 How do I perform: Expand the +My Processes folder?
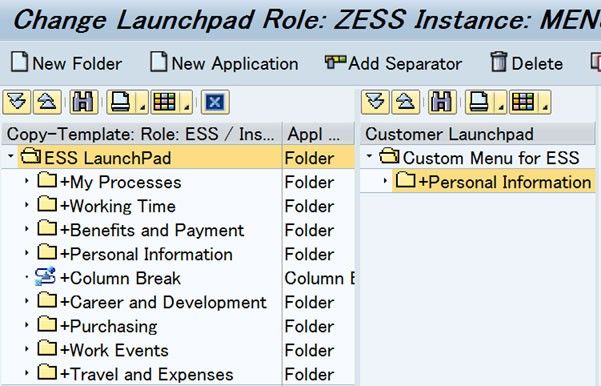[x=26, y=180]
